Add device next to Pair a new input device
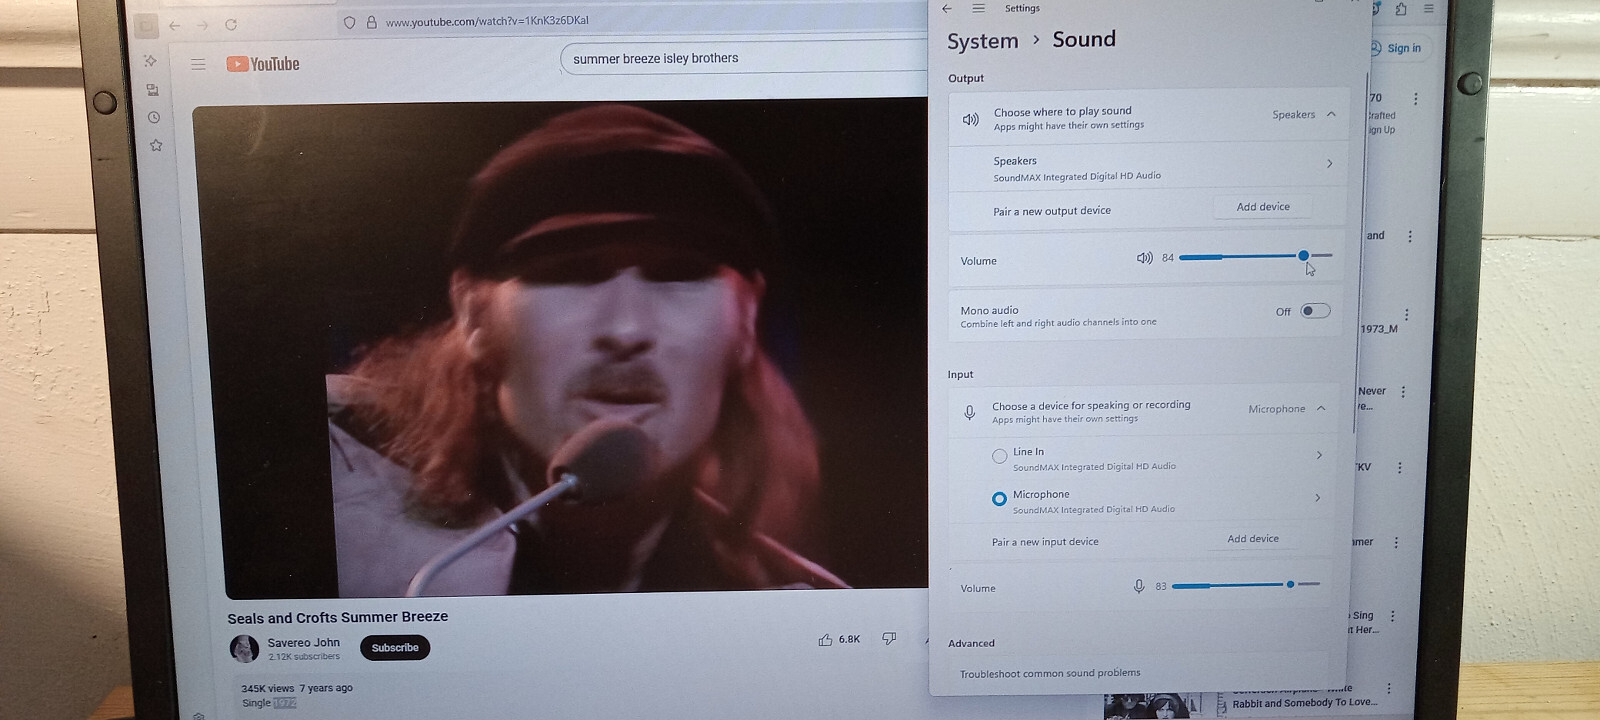1600x720 pixels. 1253,539
